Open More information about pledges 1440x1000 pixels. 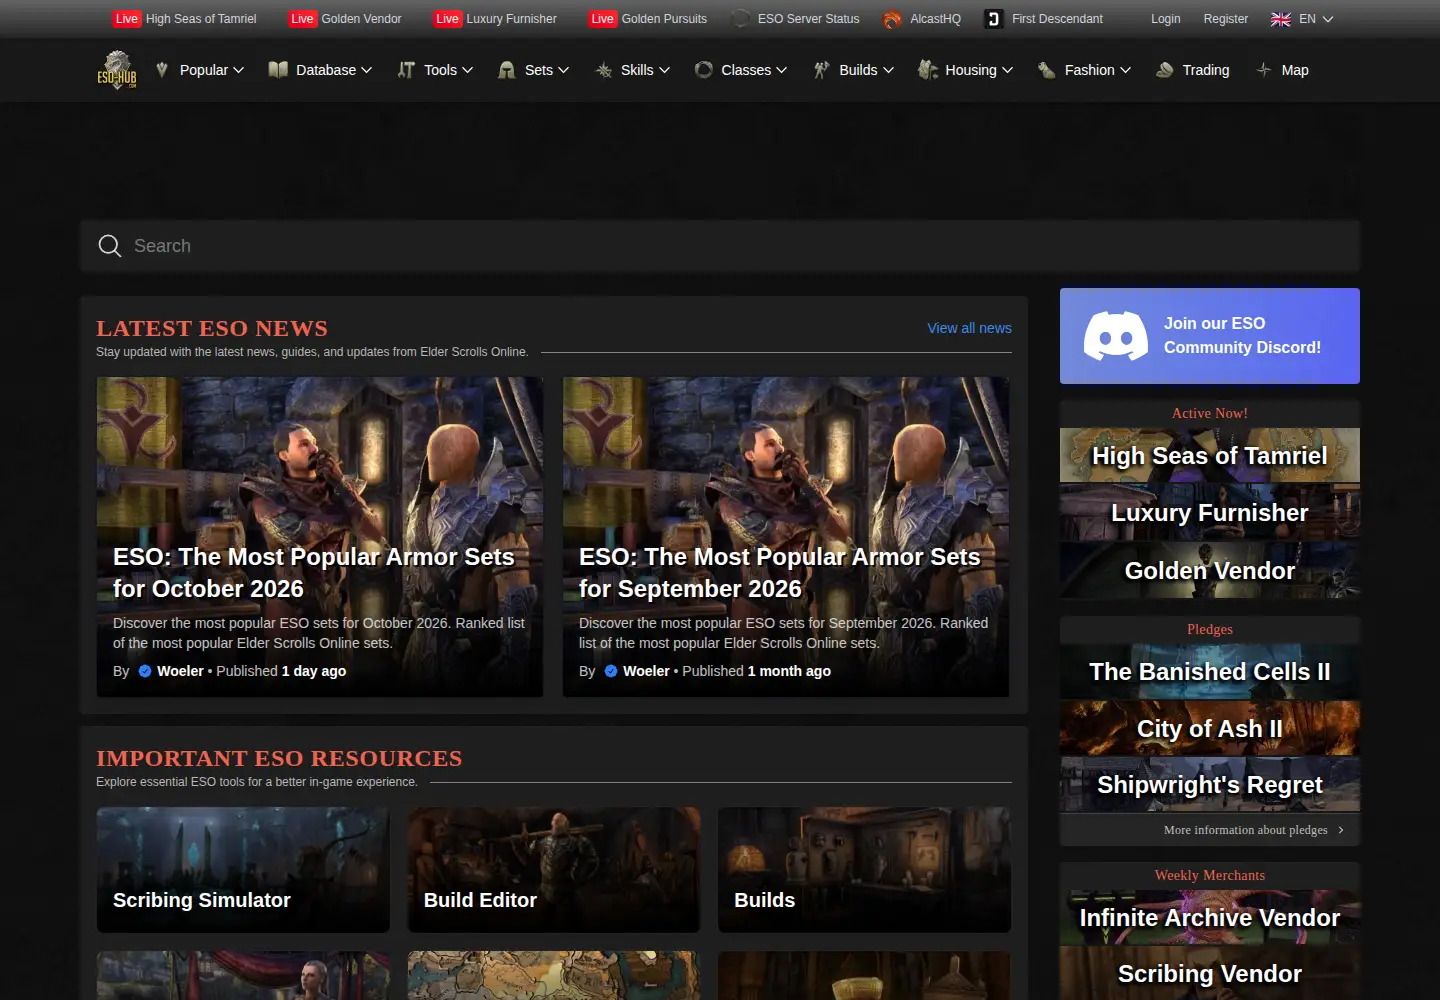1254,830
